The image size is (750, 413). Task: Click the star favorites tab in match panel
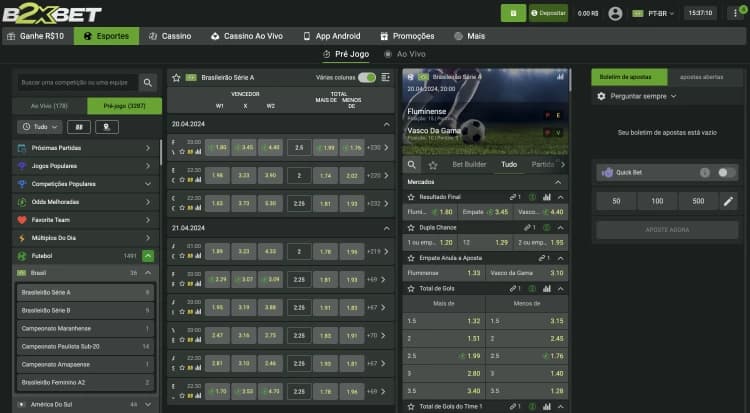433,165
